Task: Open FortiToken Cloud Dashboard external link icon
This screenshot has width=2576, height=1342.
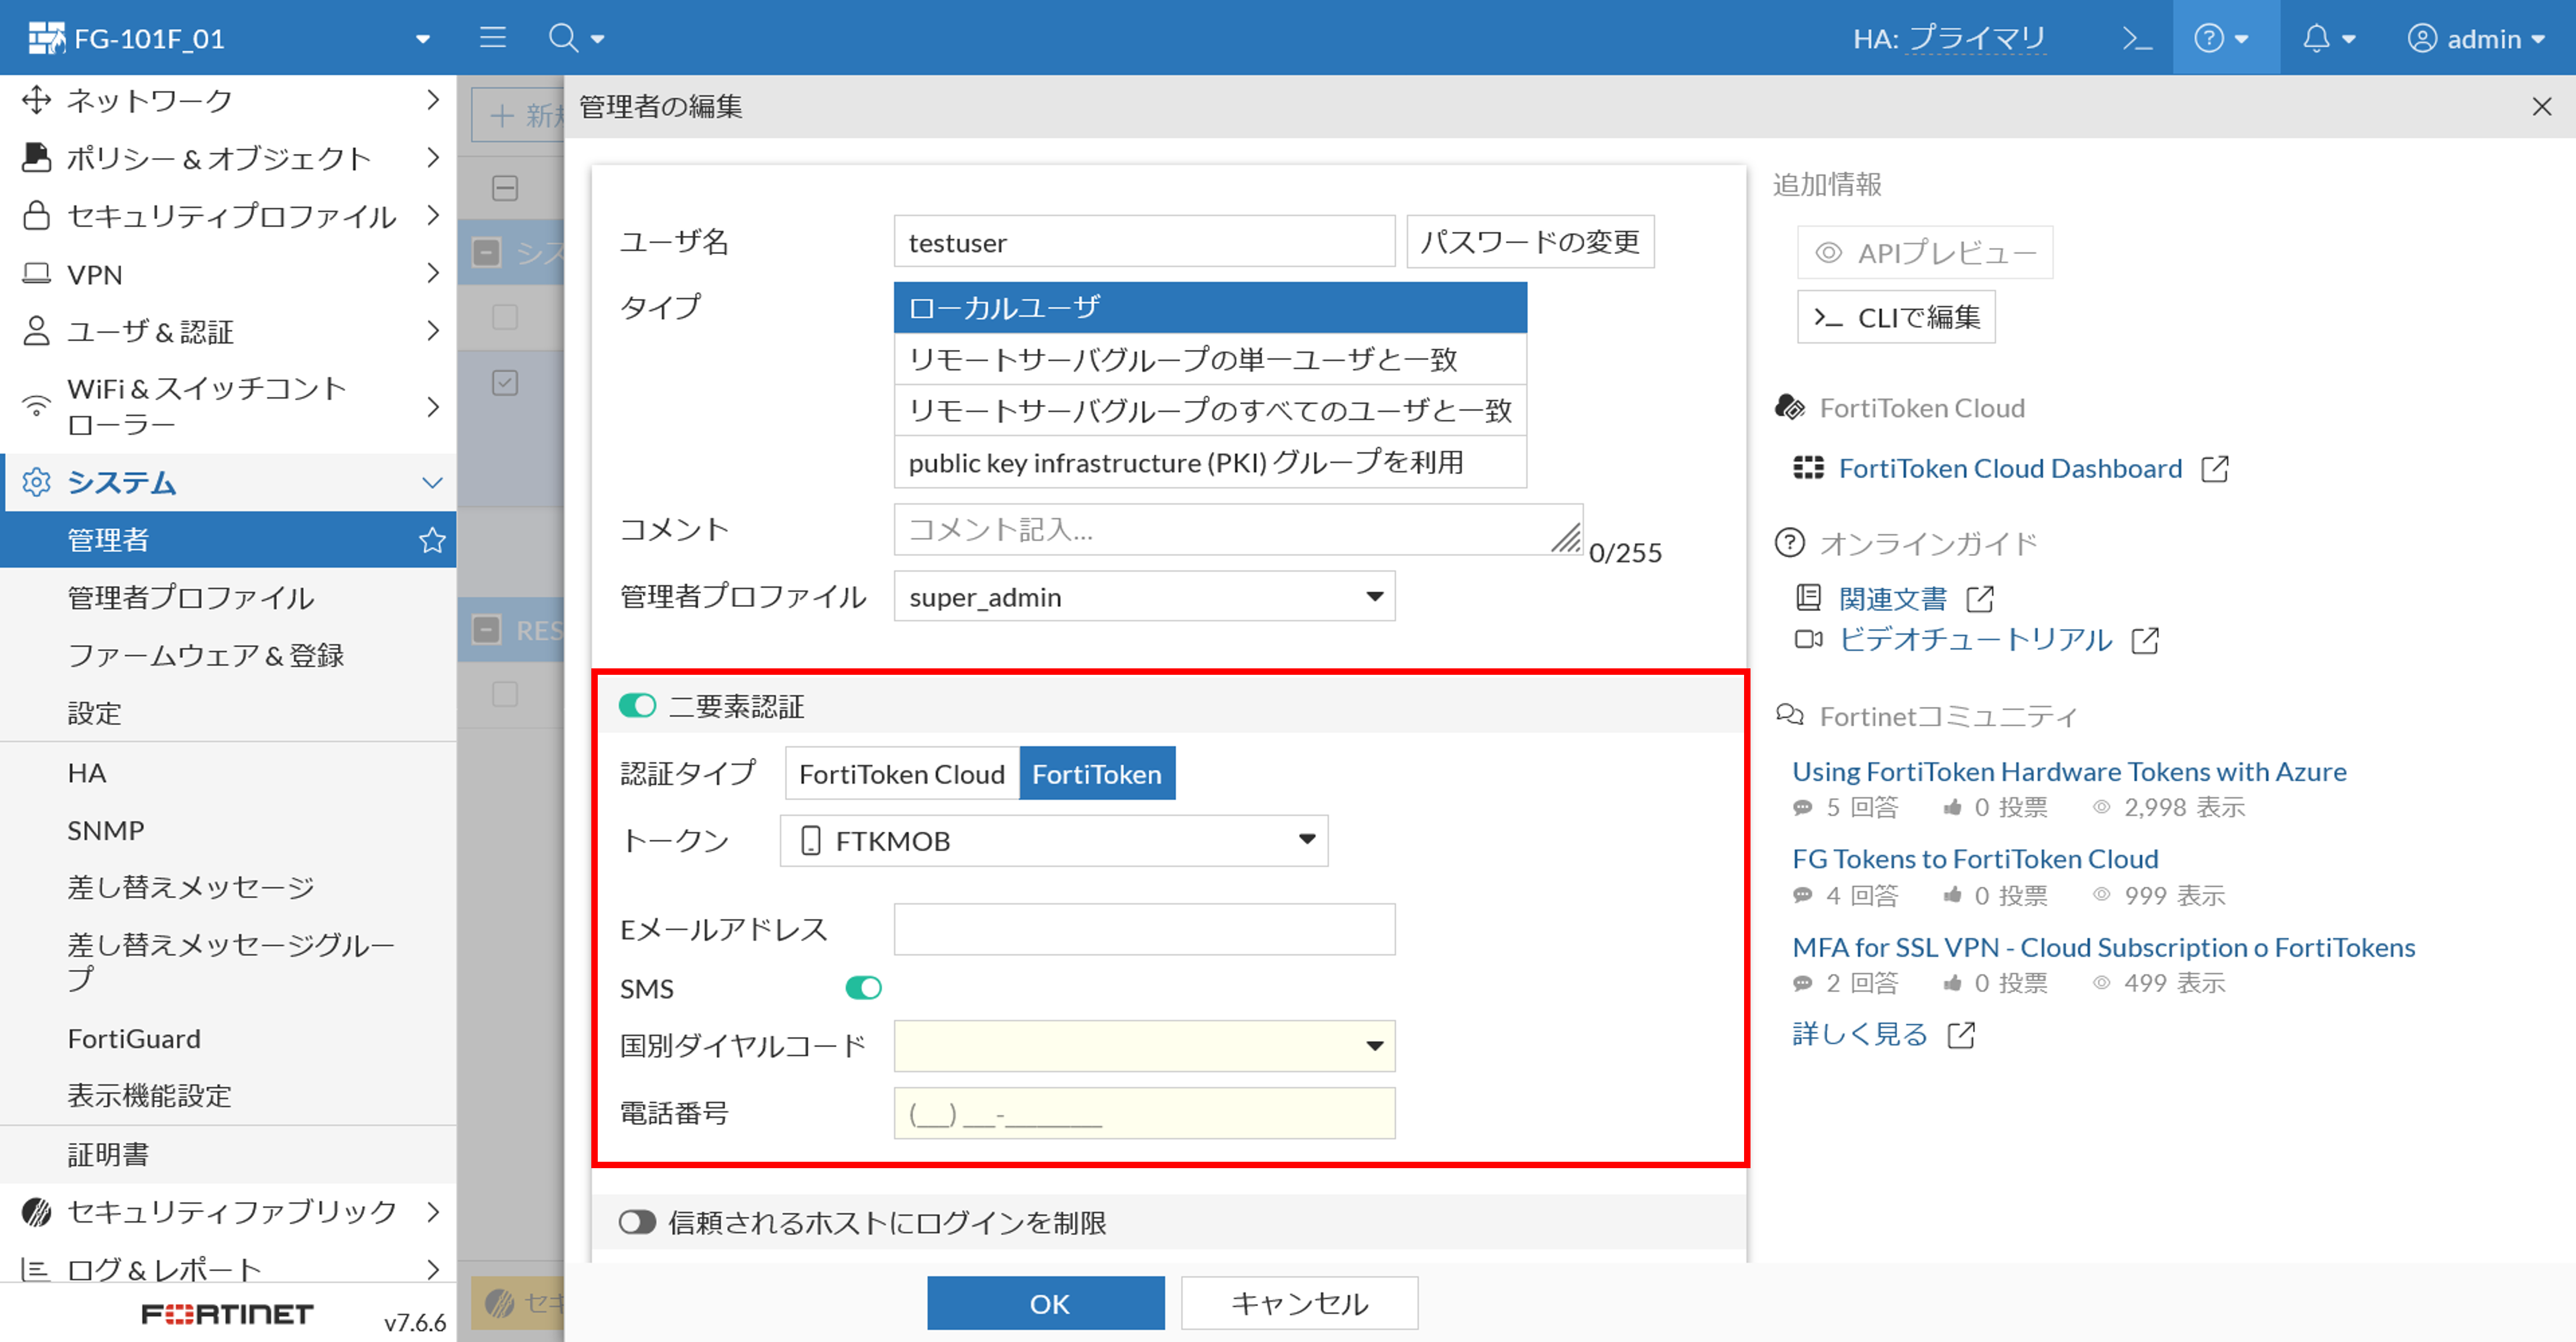Action: tap(2214, 469)
